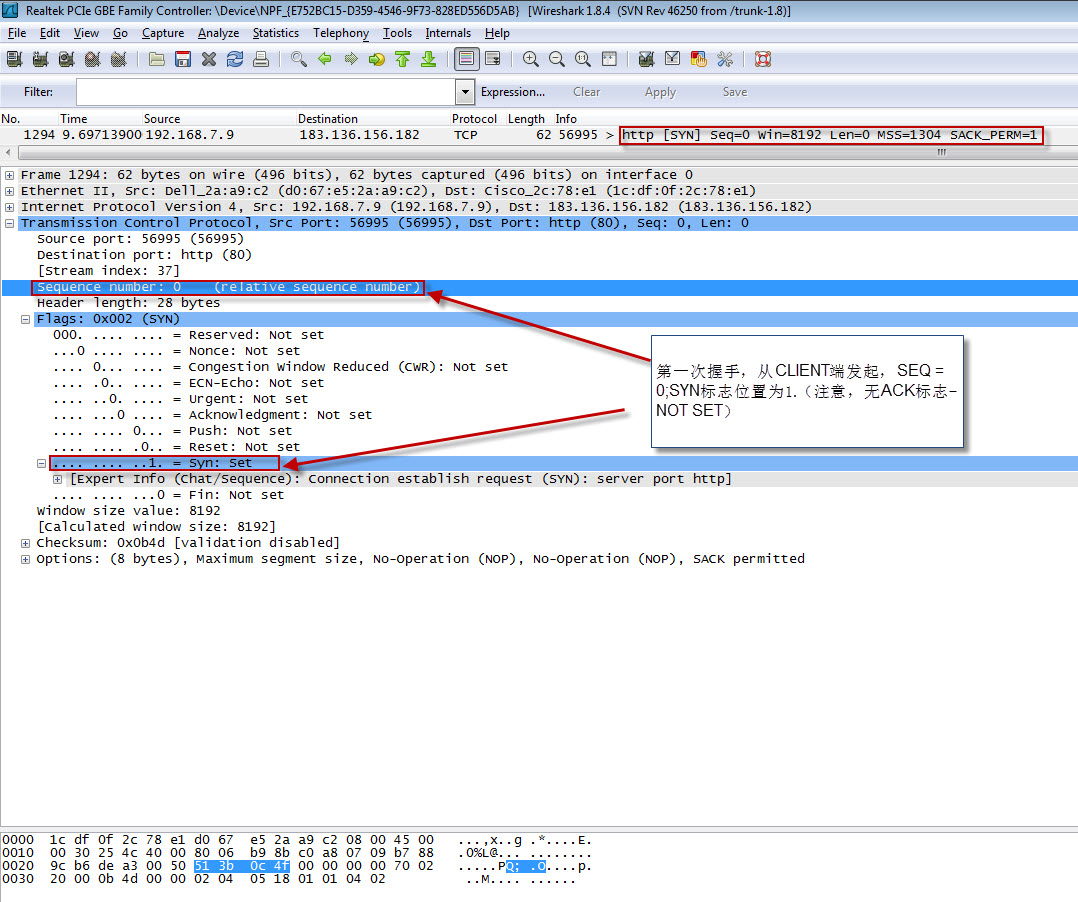1078x902 pixels.
Task: Select the Source port: 56995 row
Action: coord(140,239)
